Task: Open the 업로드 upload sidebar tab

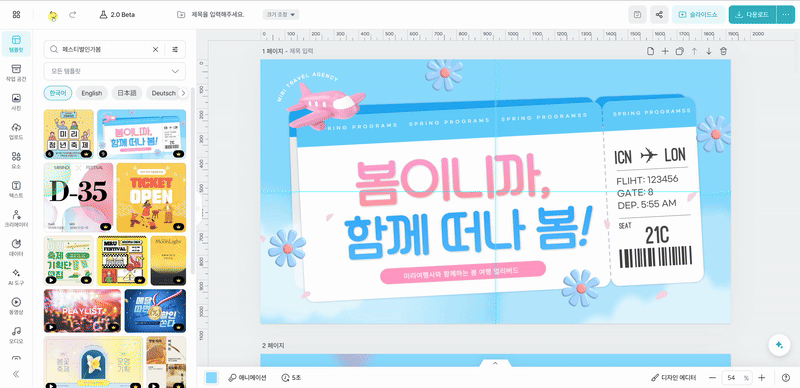Action: (x=16, y=131)
